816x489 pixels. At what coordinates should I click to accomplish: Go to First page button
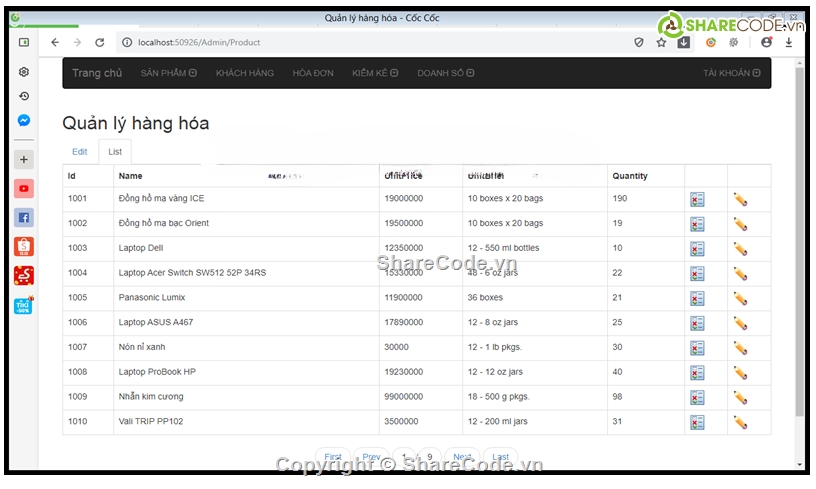point(333,457)
